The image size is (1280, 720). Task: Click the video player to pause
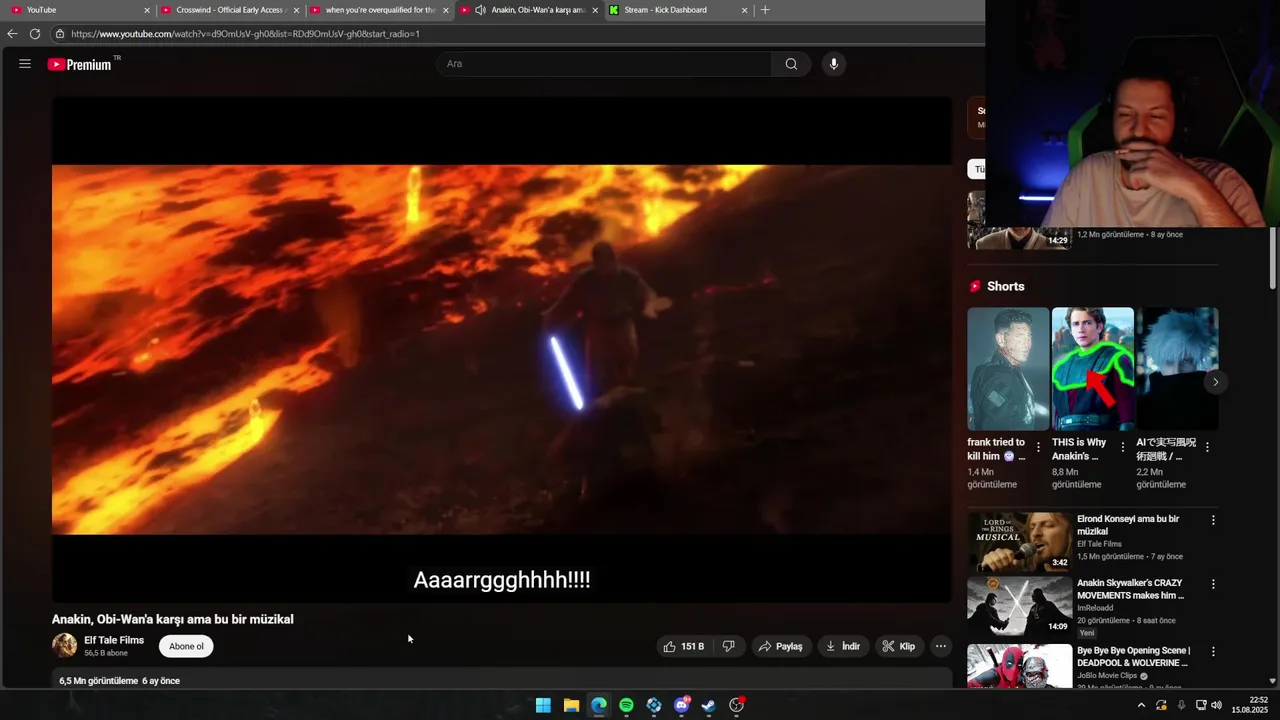(502, 349)
